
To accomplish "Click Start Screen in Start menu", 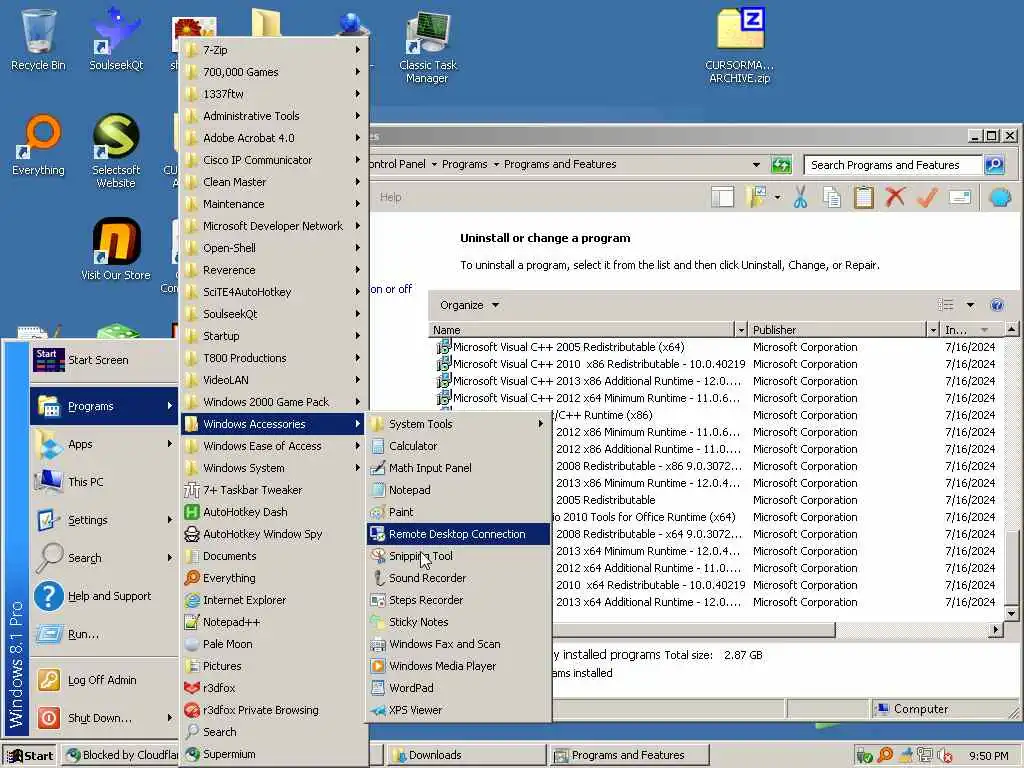I will coord(104,360).
